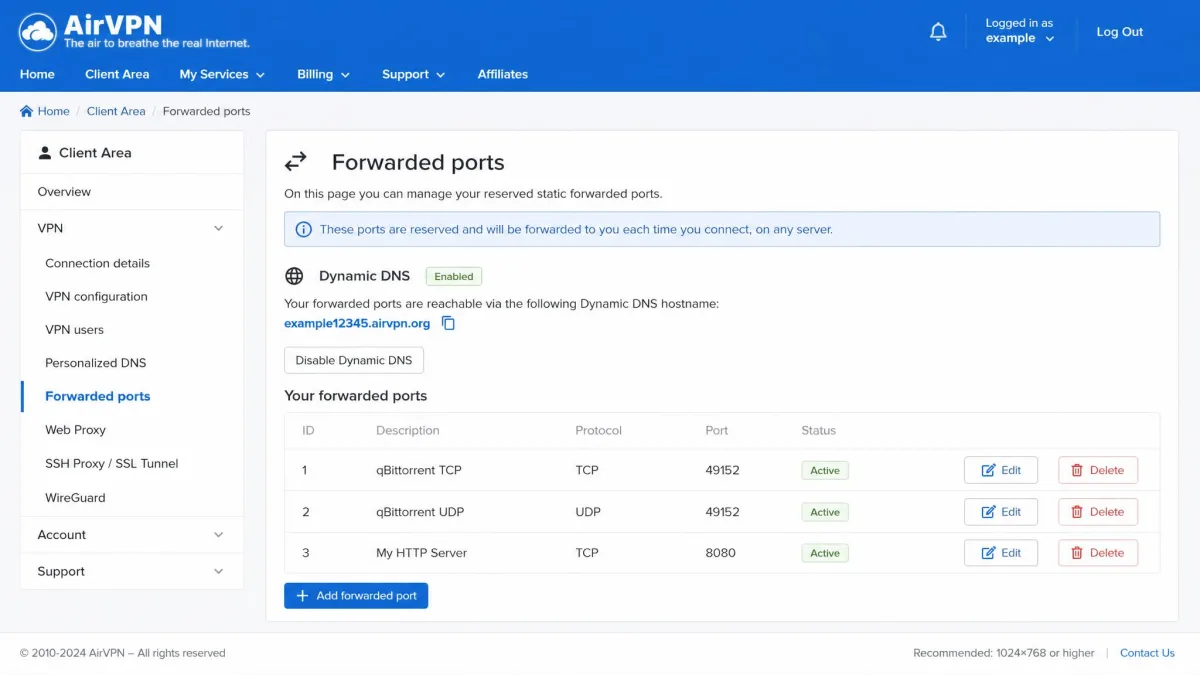Click the Port column header

click(717, 430)
